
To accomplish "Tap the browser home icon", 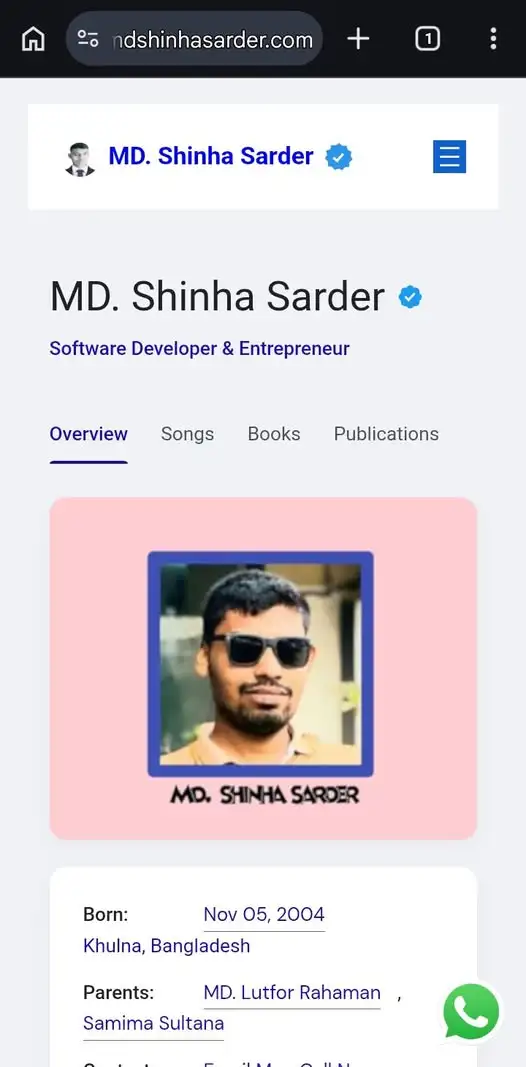I will tap(33, 39).
